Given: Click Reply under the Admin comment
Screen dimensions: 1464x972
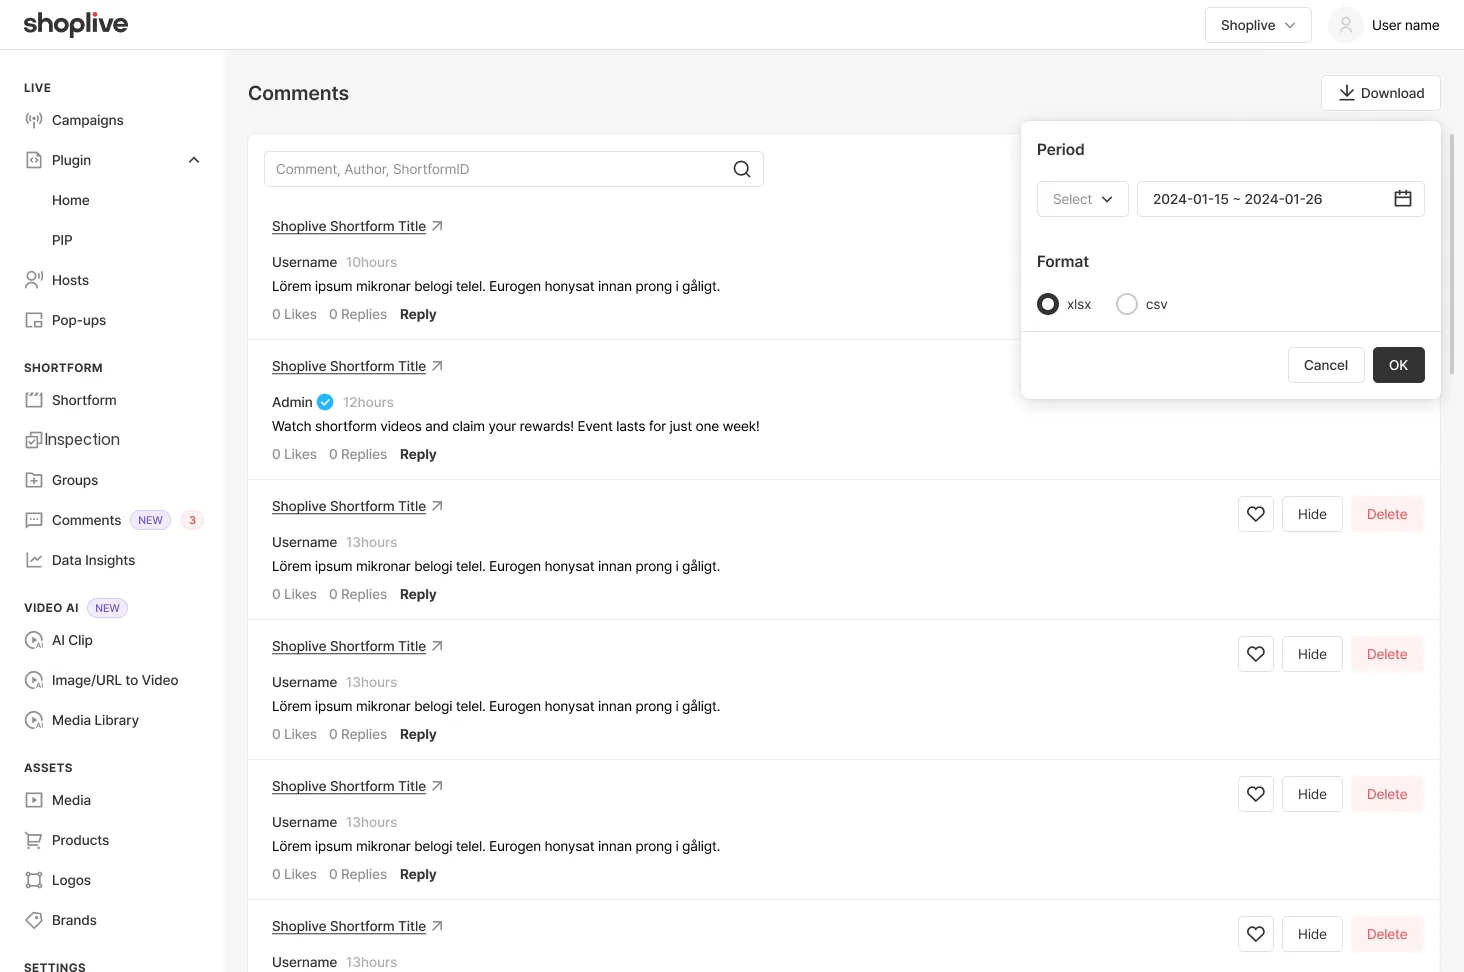Looking at the screenshot, I should [x=418, y=454].
